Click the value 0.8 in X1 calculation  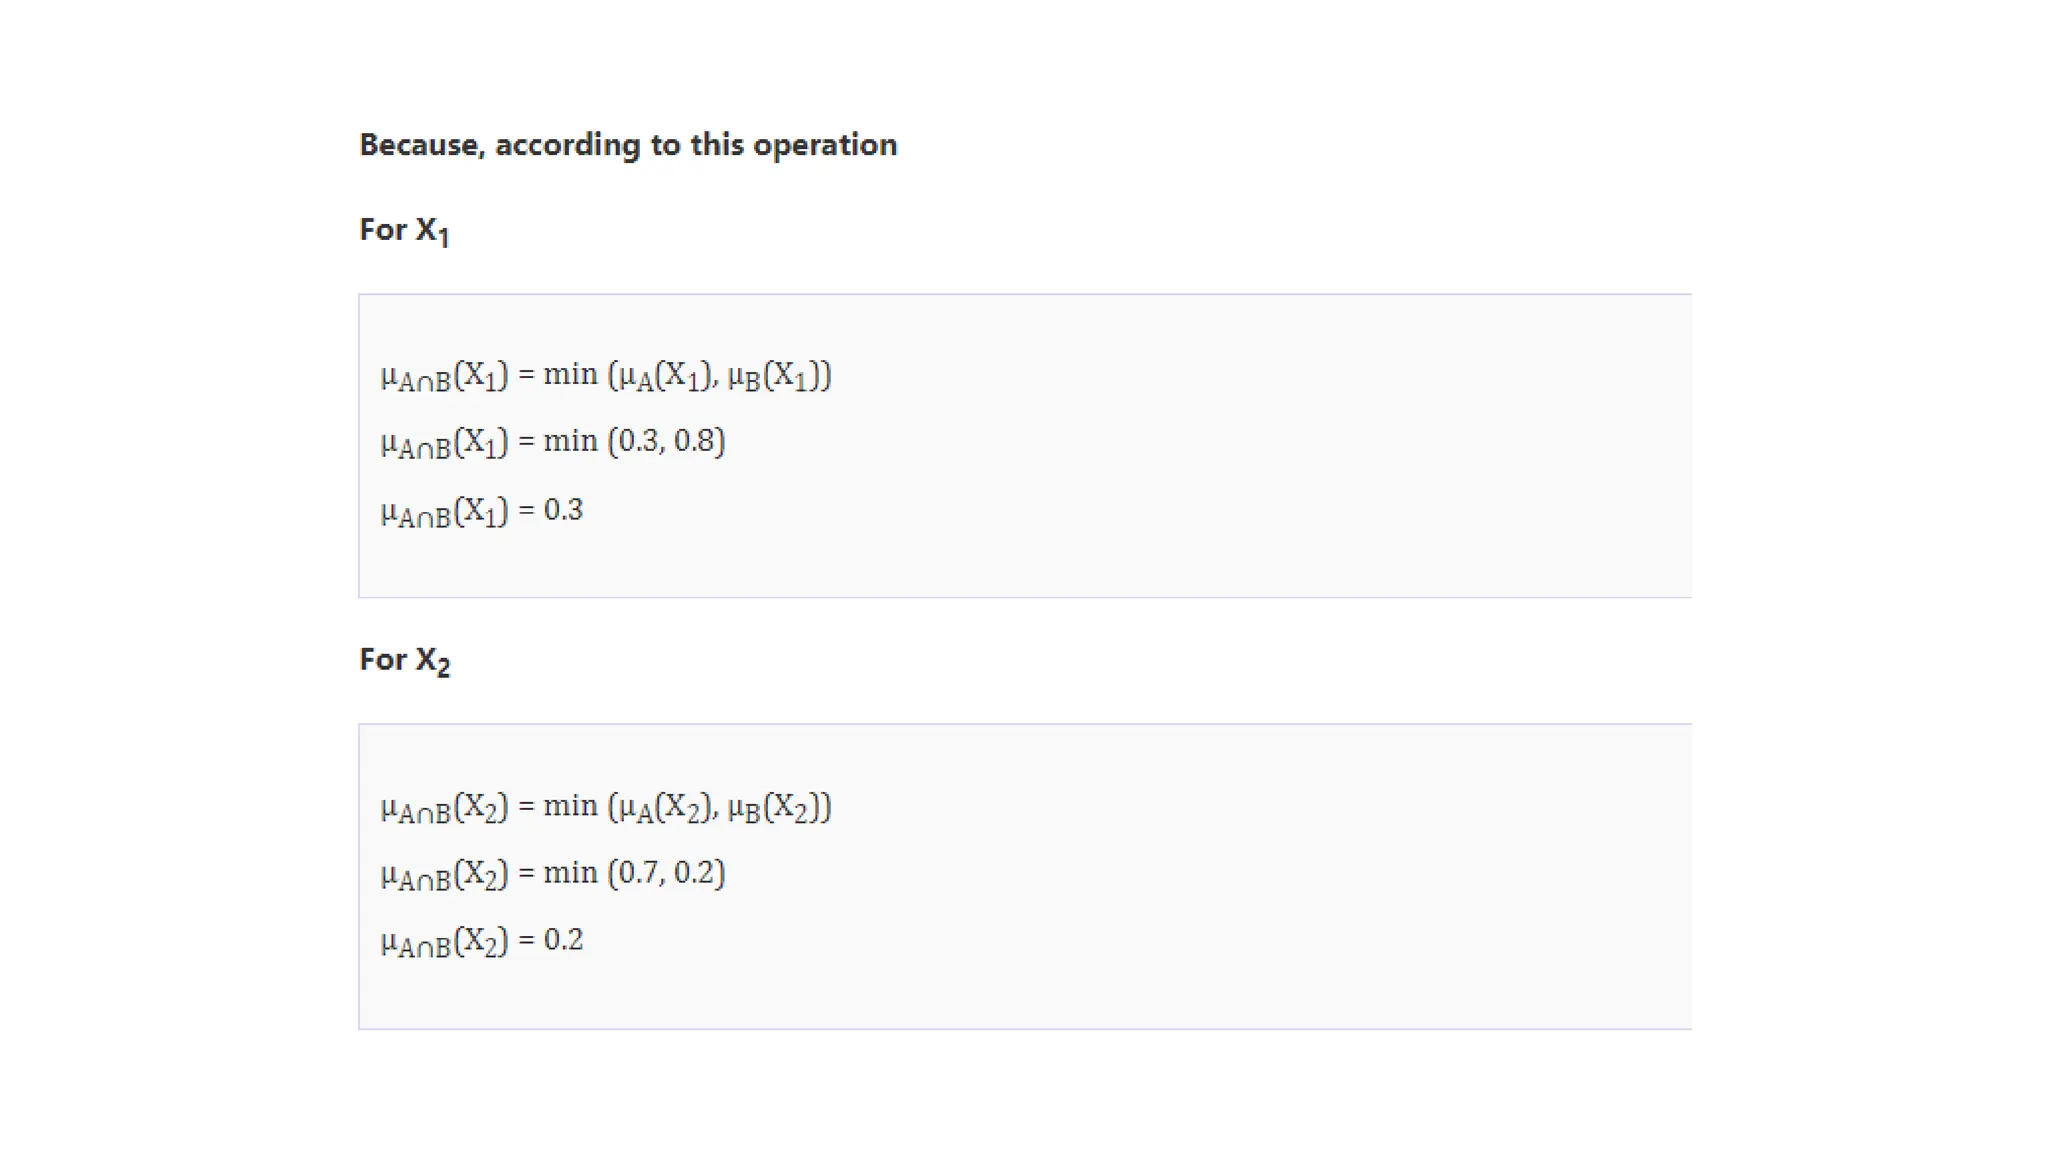pos(695,441)
